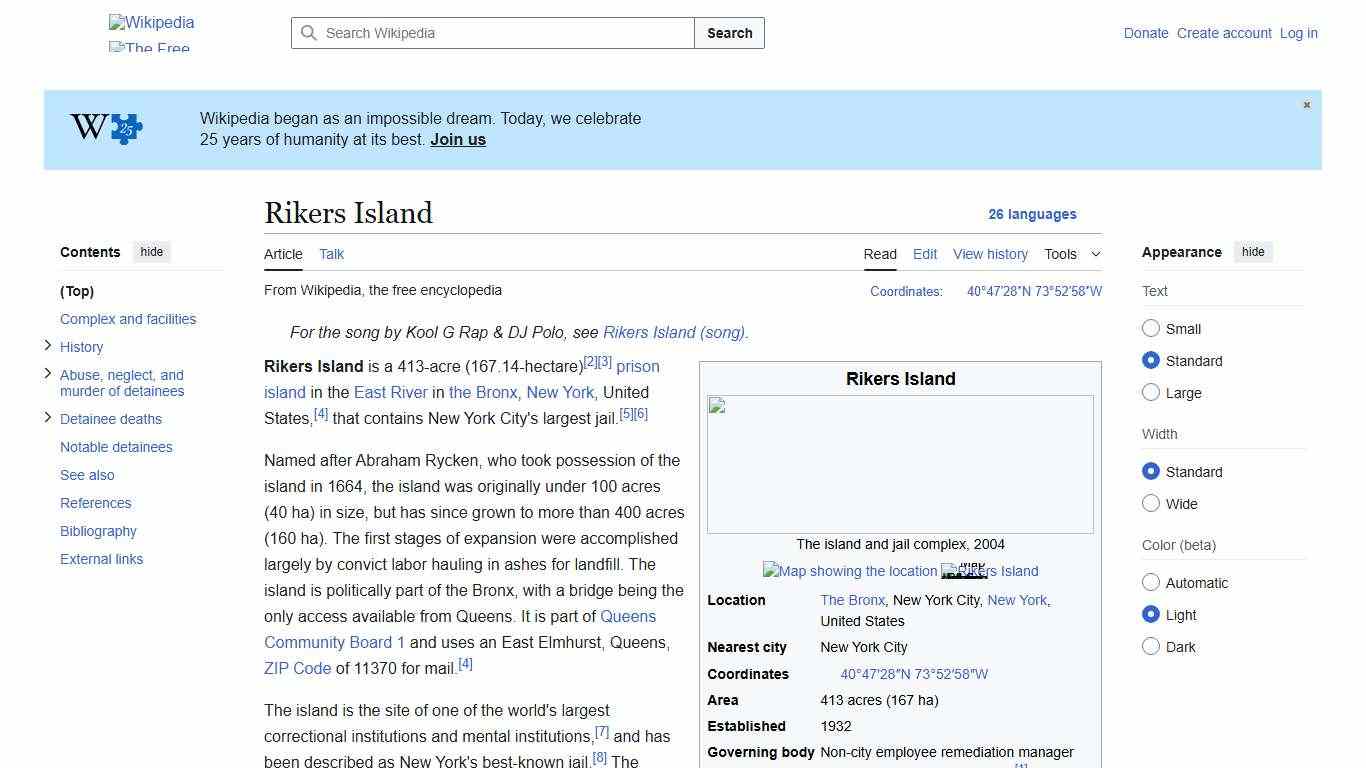This screenshot has height=768, width=1366.
Task: Hide the Contents sidebar
Action: 151,252
